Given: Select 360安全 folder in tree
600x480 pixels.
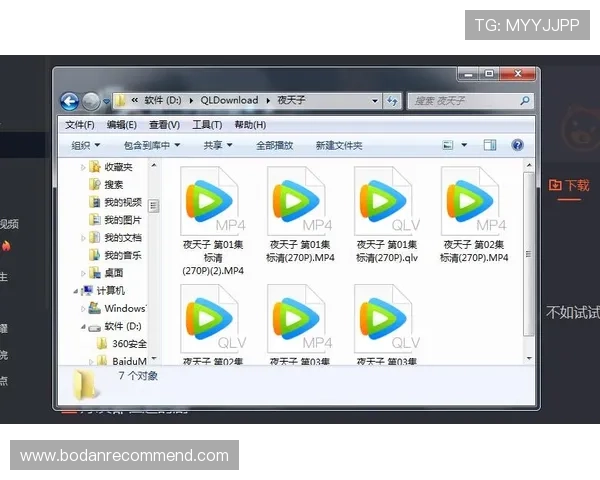Looking at the screenshot, I should point(129,344).
